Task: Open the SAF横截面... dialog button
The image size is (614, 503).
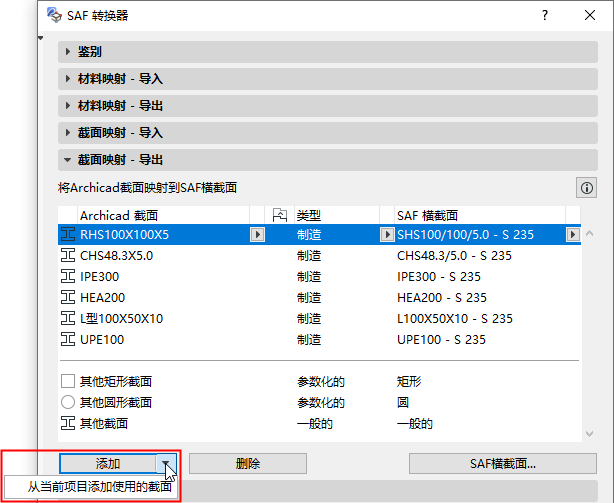Action: pos(503,463)
